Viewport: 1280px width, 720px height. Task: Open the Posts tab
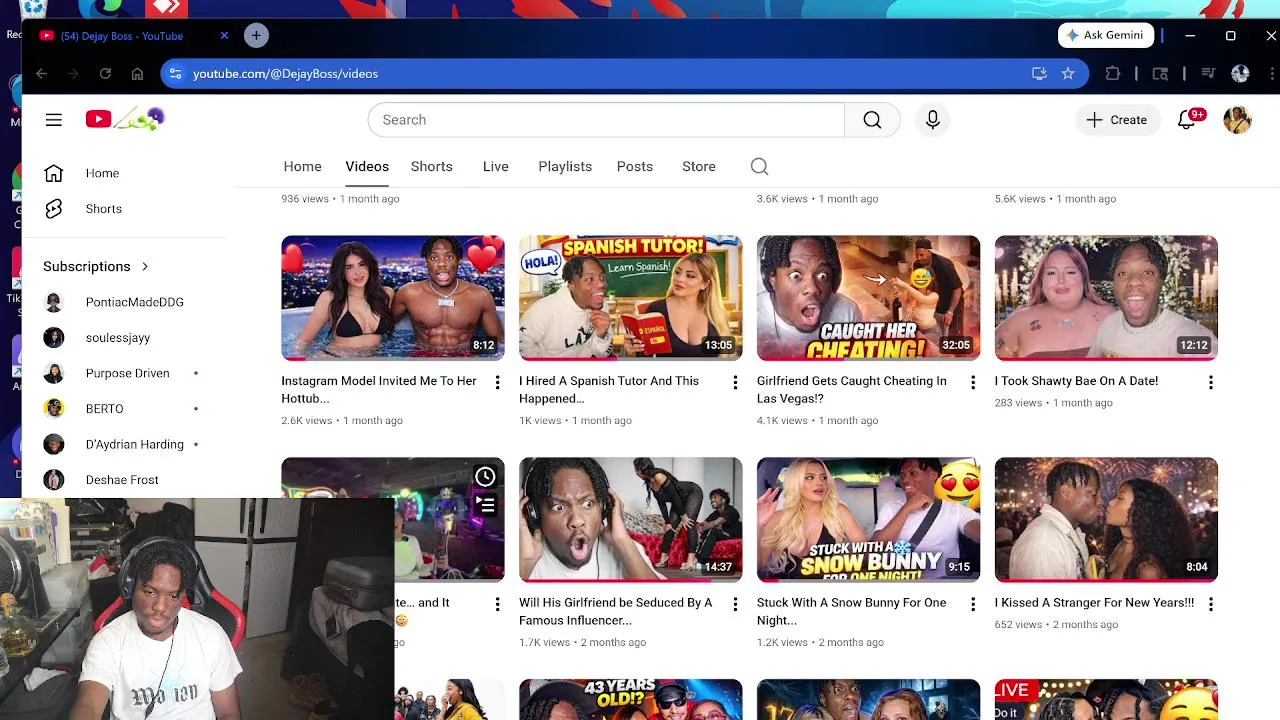[x=635, y=167]
